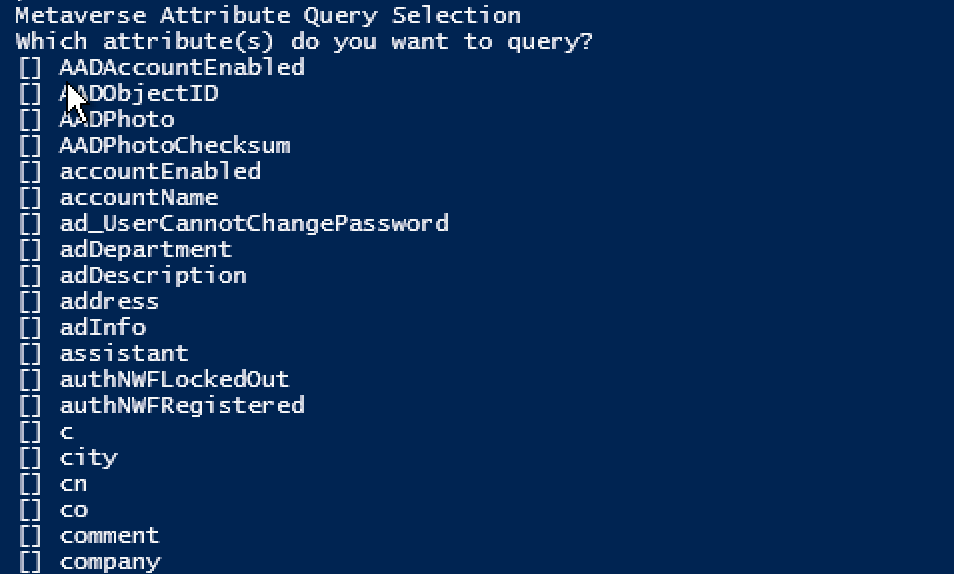Tick the checkbox beside AADObjectID

[x=30, y=94]
